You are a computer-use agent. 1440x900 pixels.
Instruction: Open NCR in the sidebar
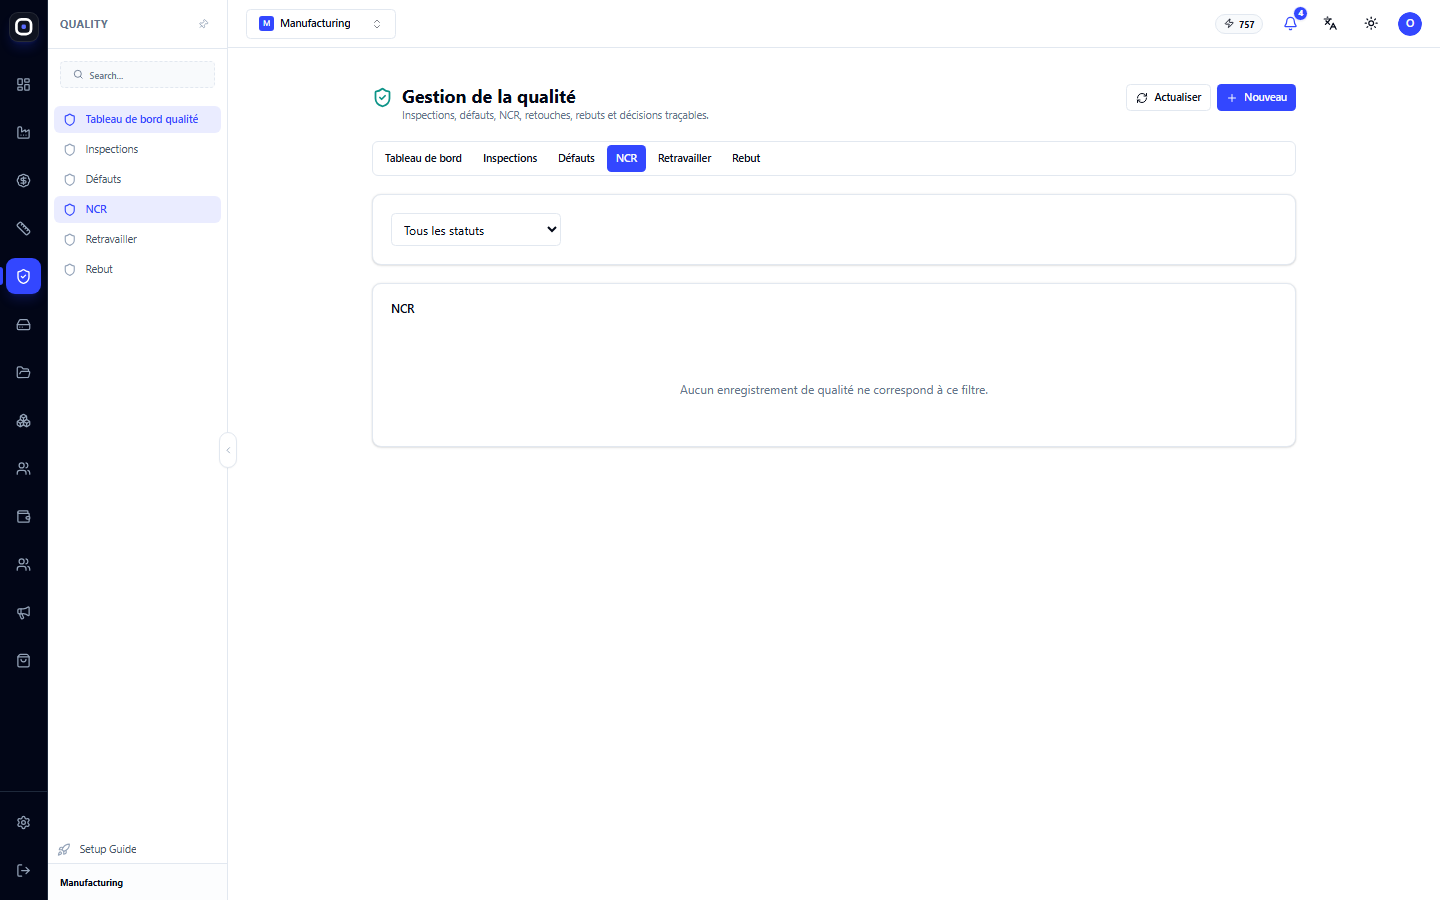138,209
